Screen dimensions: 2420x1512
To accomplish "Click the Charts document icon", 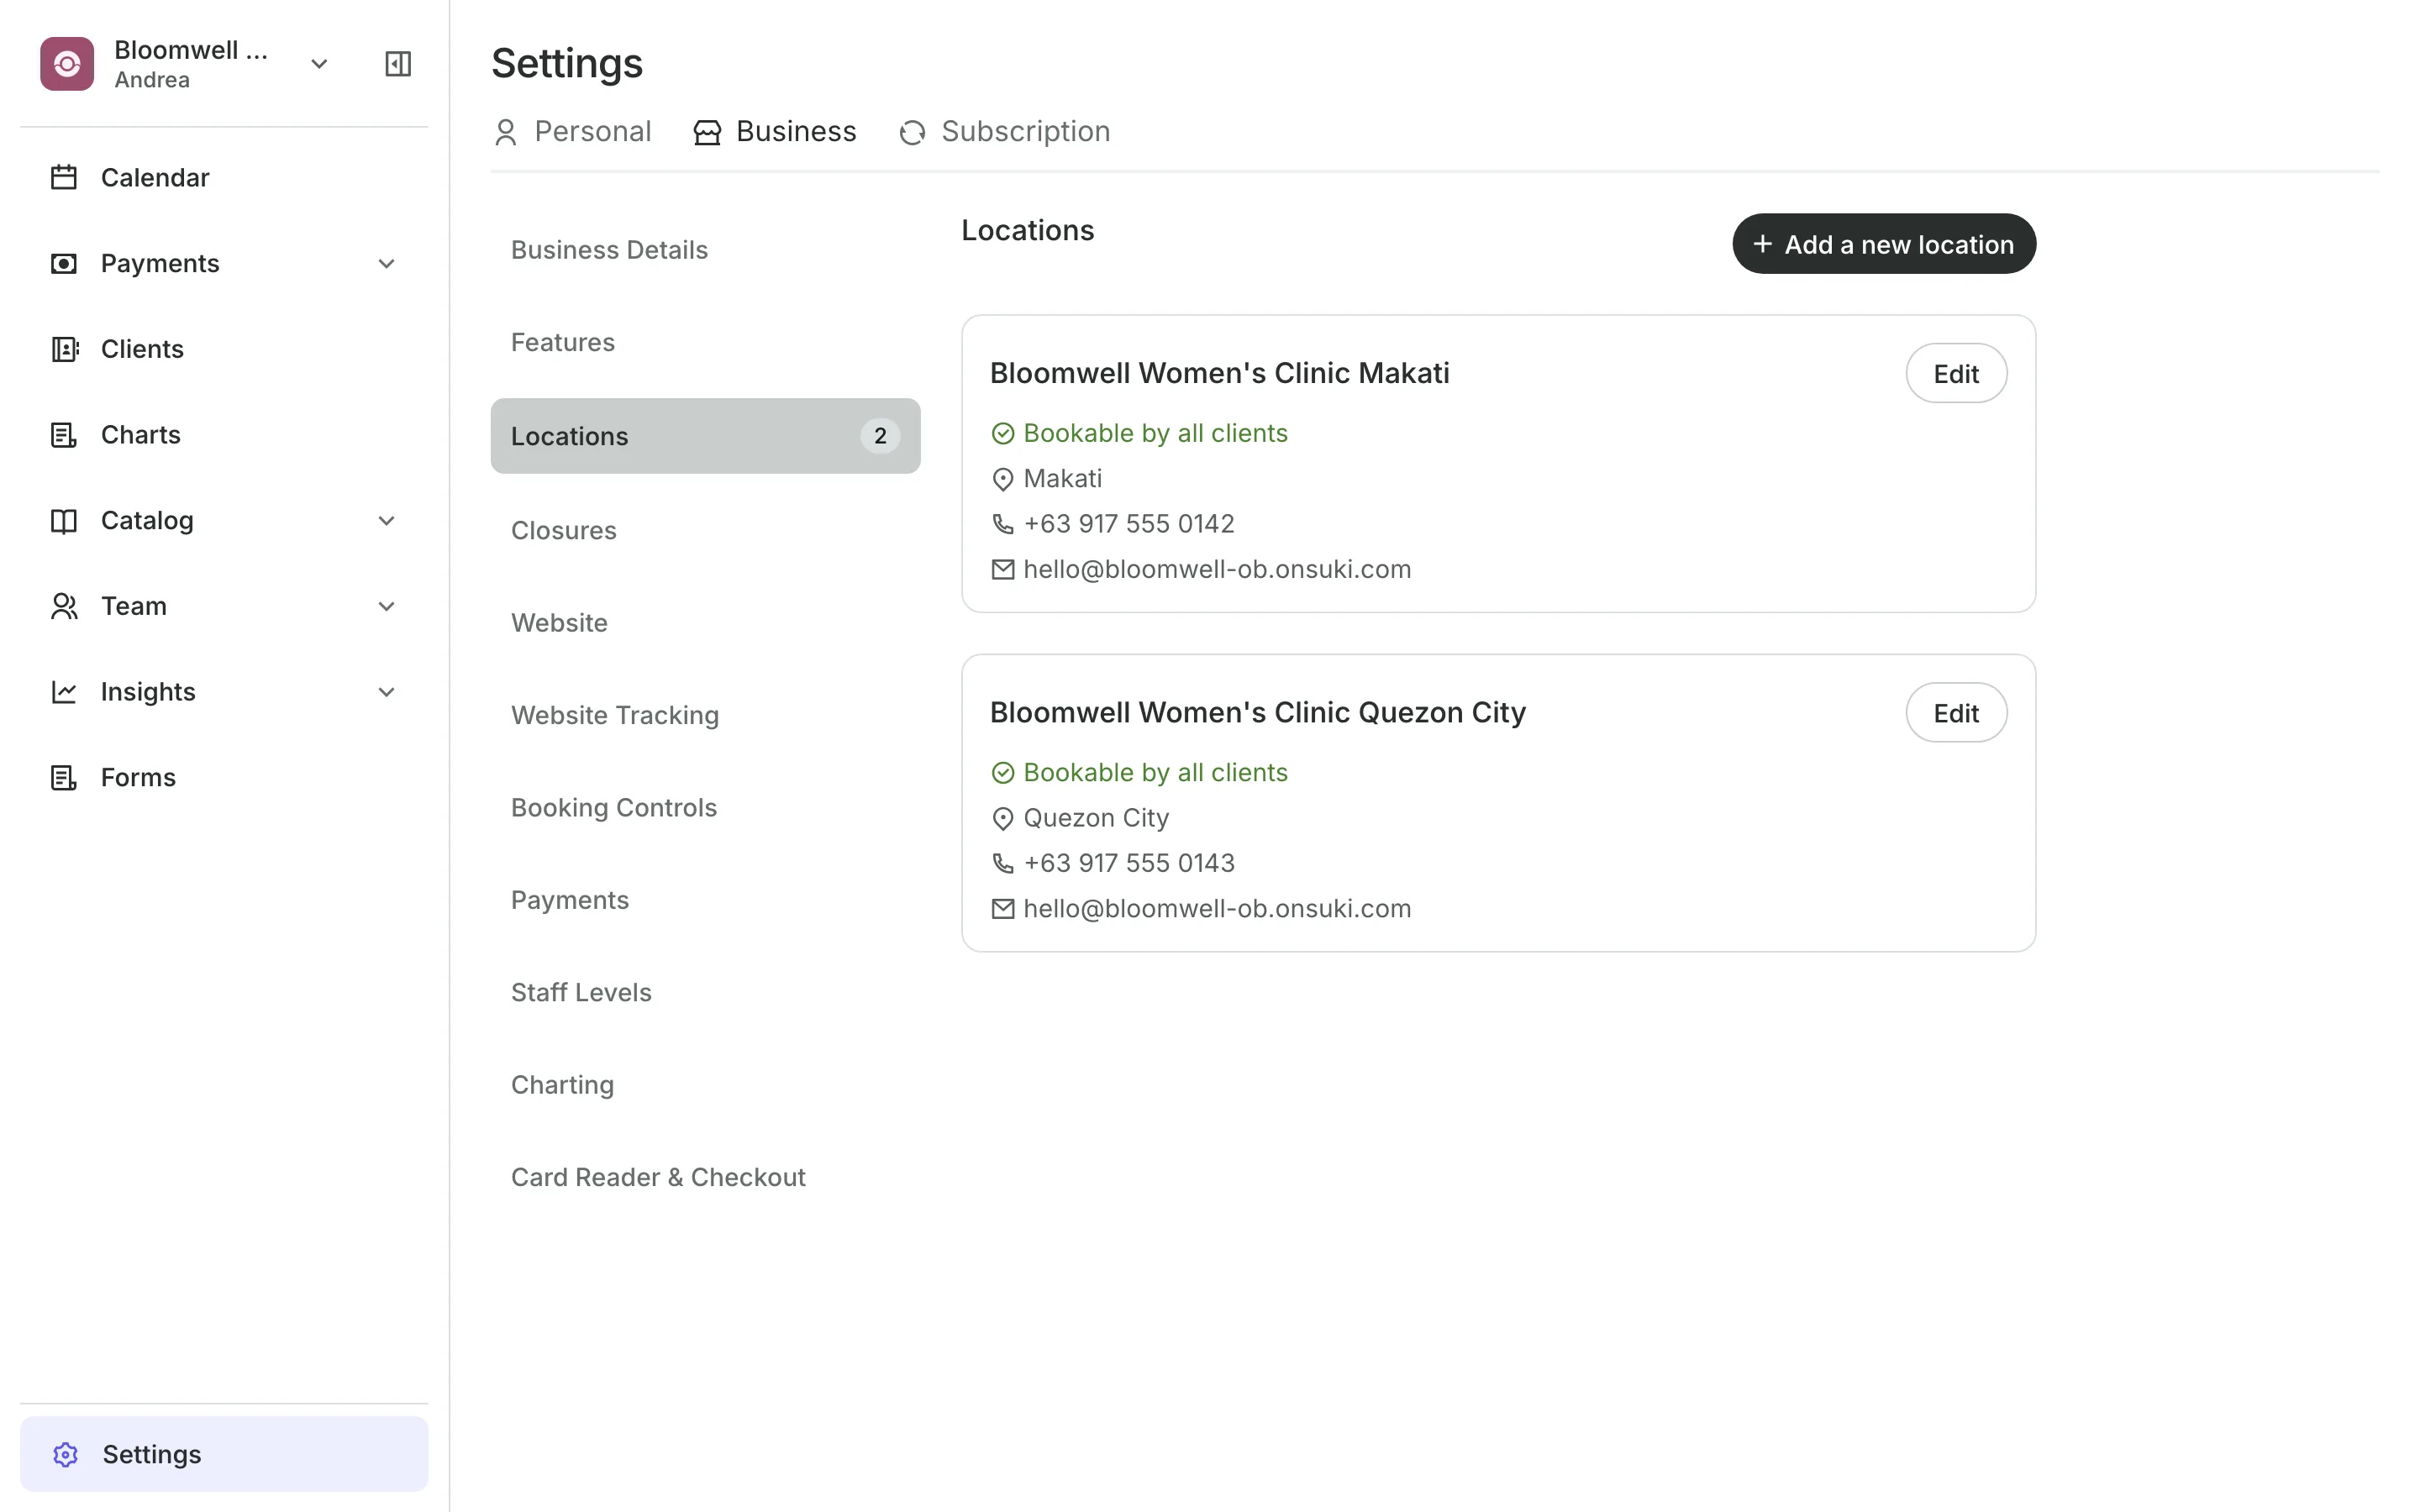I will point(64,435).
